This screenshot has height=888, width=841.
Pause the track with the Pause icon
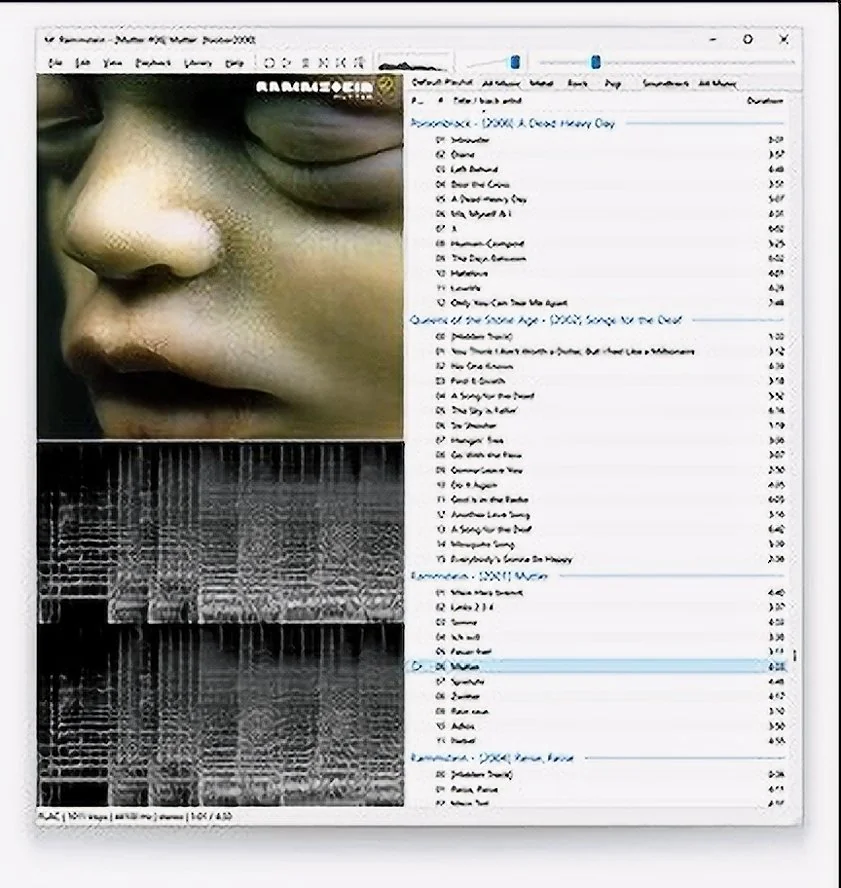303,63
